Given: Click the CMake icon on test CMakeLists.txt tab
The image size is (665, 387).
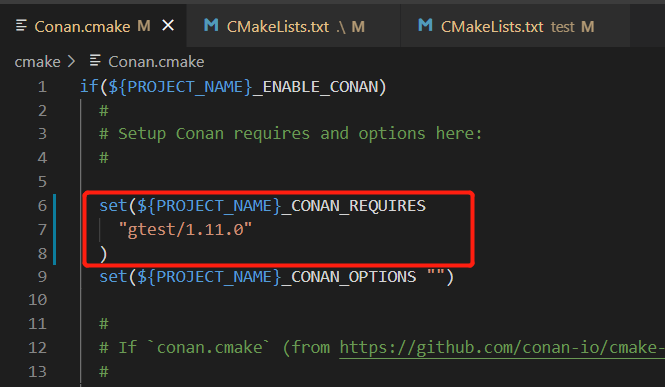Looking at the screenshot, I should click(425, 25).
